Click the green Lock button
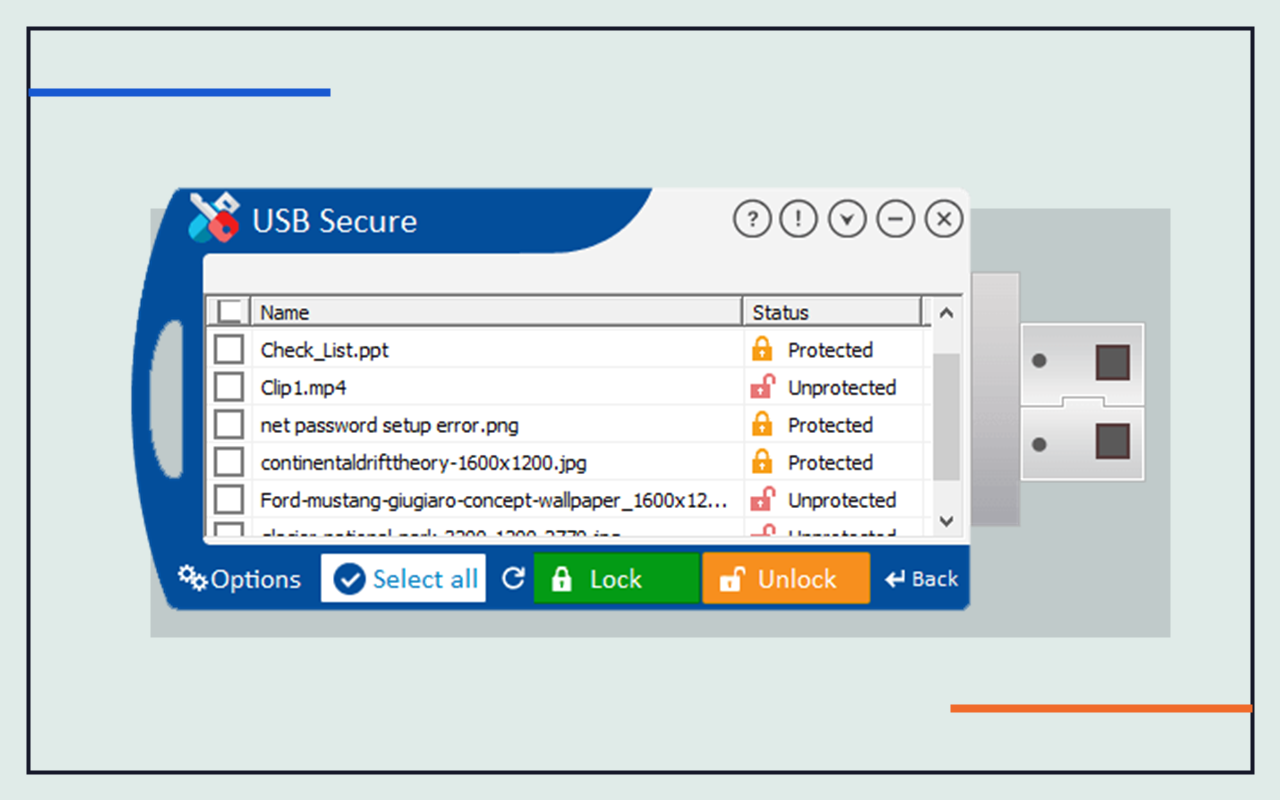 616,579
